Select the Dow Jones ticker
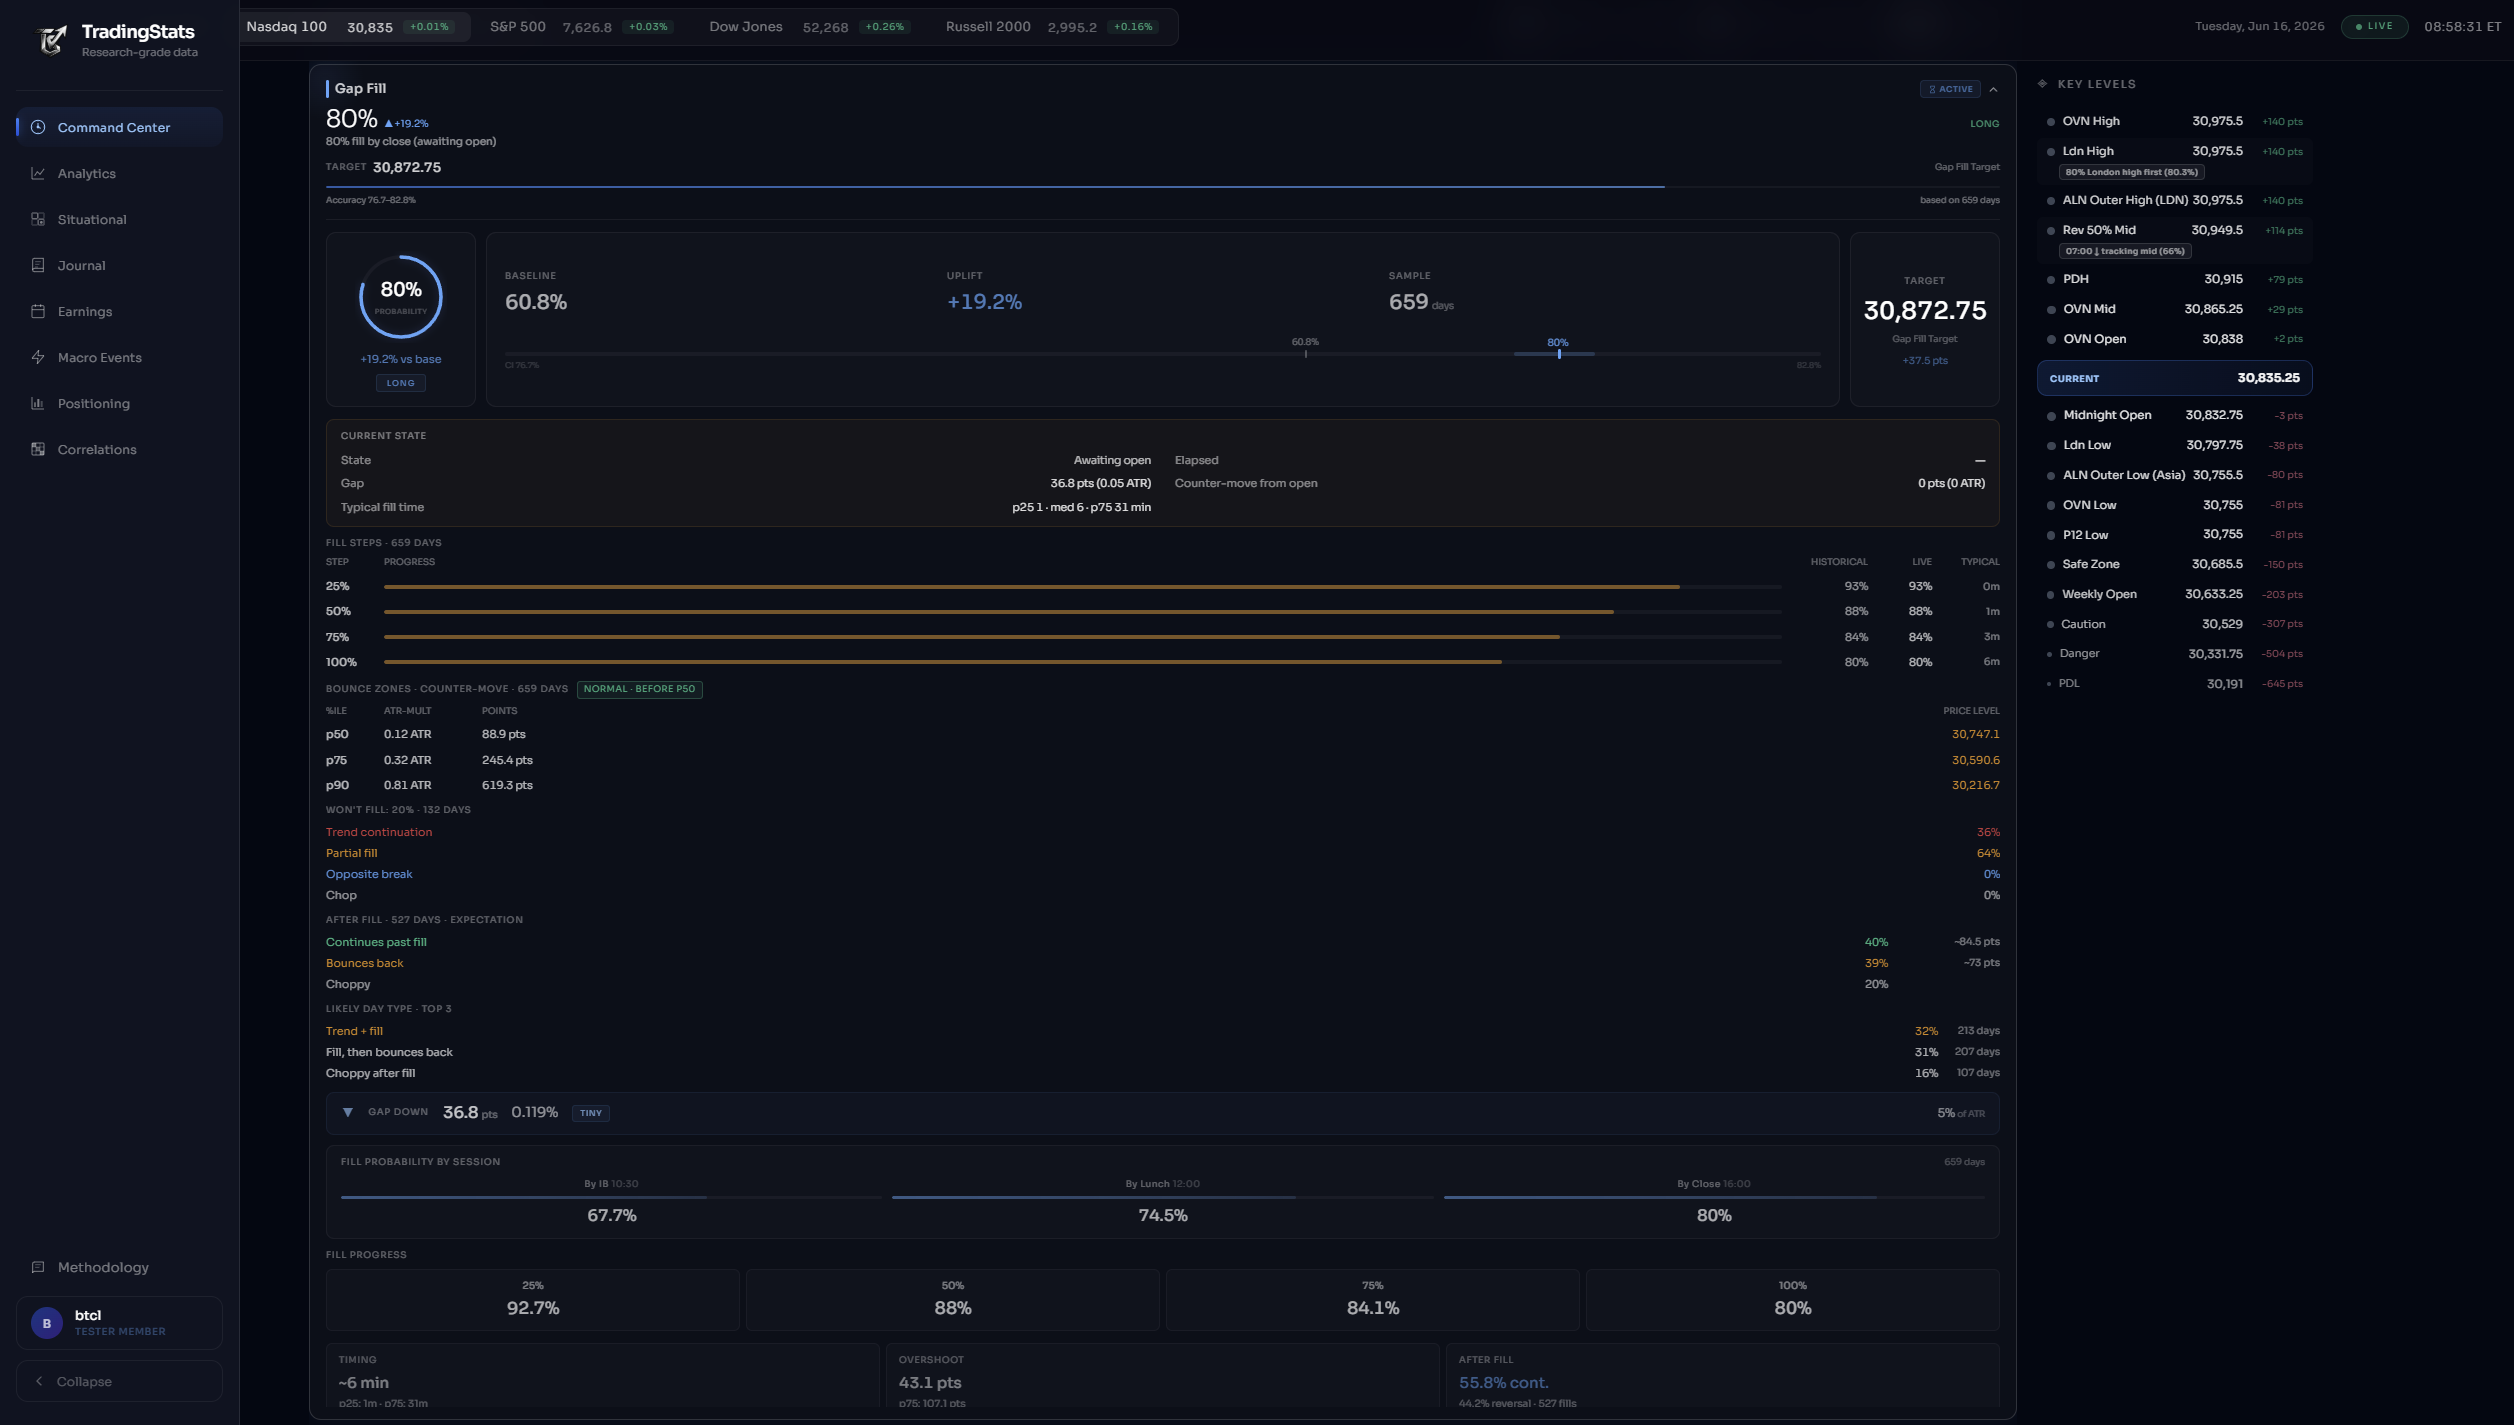 [808, 27]
